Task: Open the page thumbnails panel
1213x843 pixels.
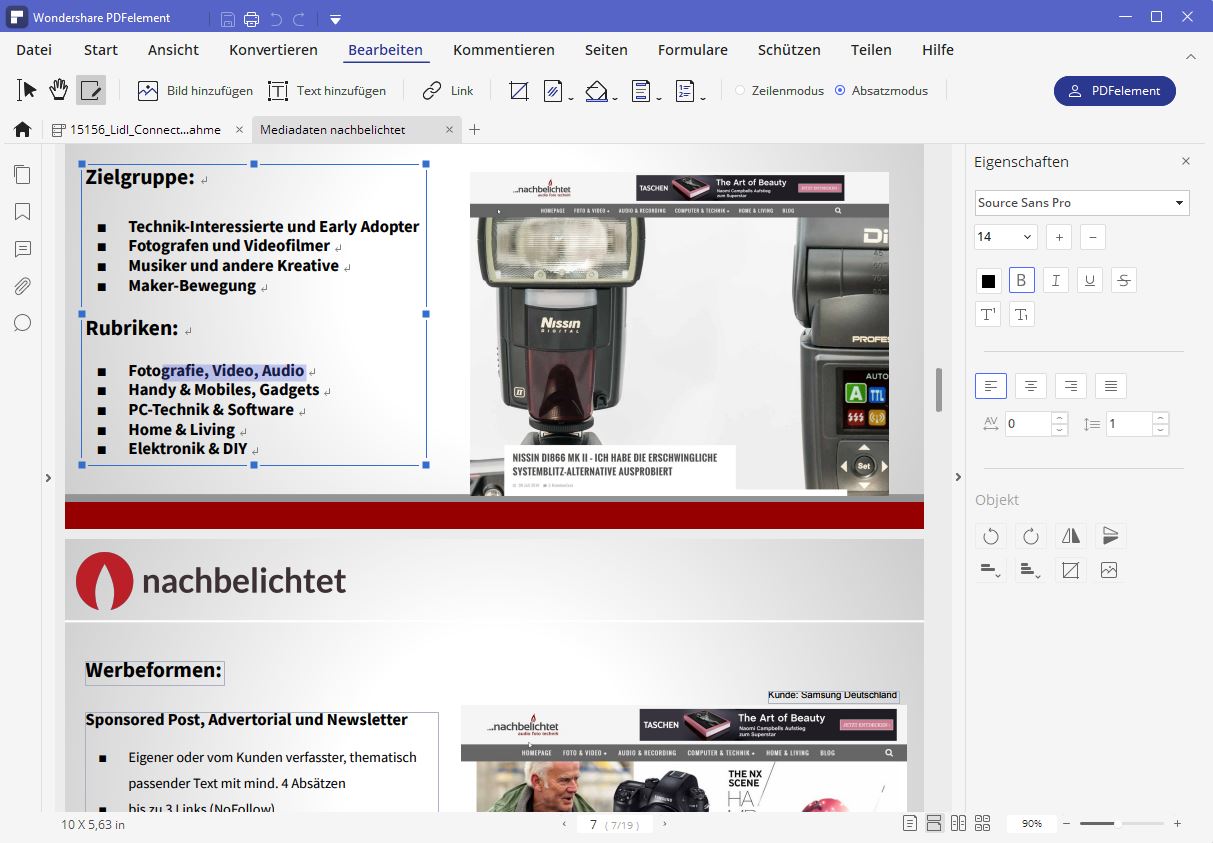Action: click(22, 175)
